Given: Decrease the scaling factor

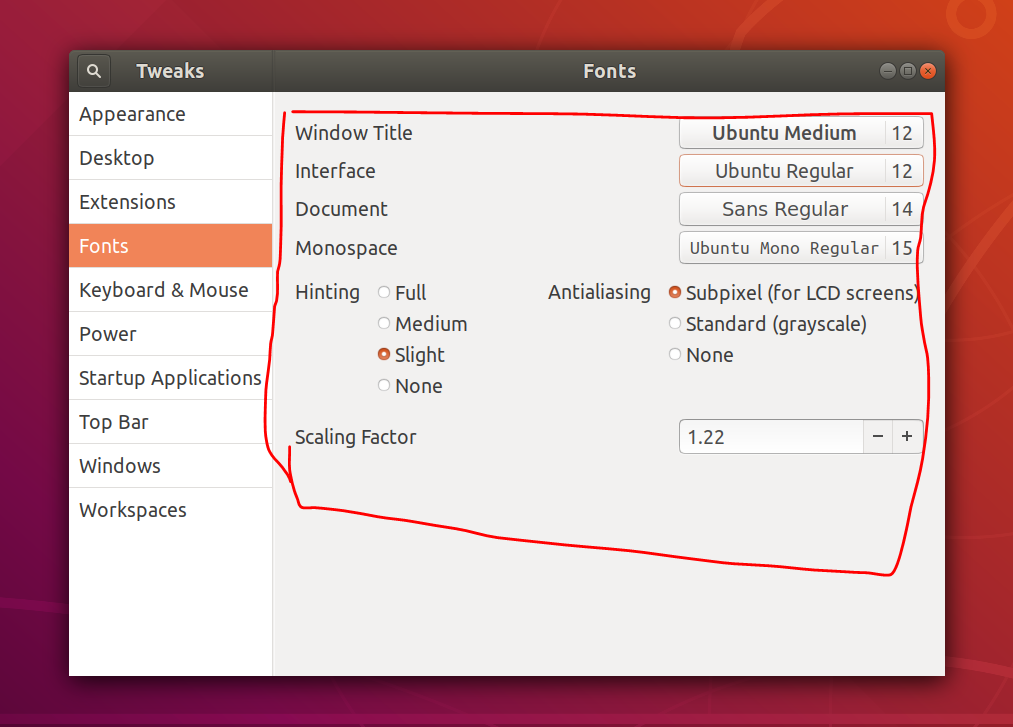Looking at the screenshot, I should [x=877, y=437].
